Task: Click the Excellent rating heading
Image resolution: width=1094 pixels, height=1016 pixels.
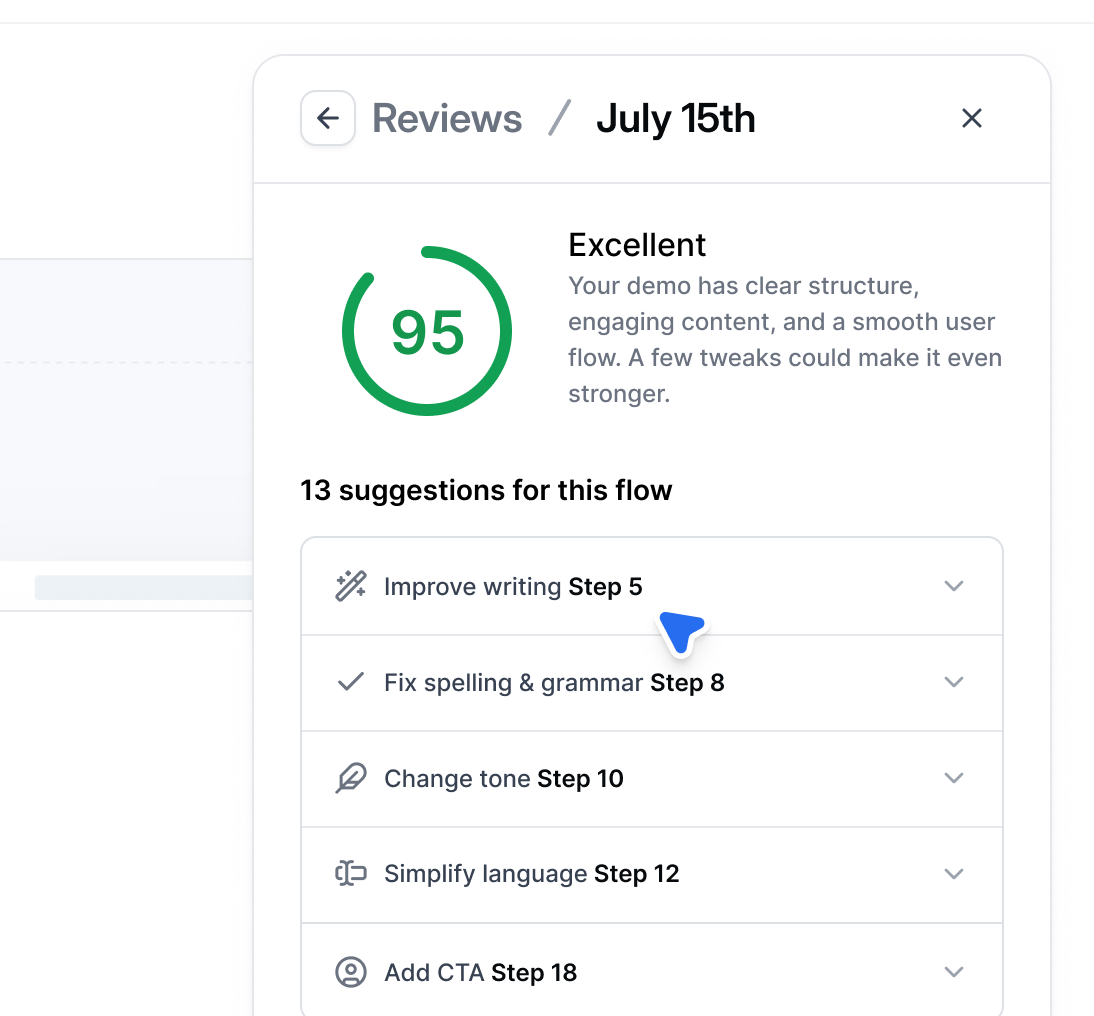Action: 637,245
